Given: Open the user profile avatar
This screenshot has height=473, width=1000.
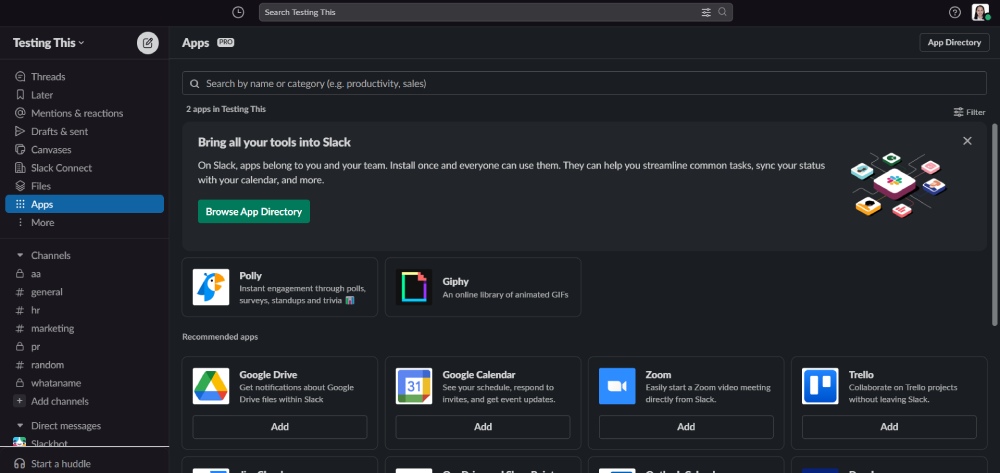Looking at the screenshot, I should coord(980,12).
